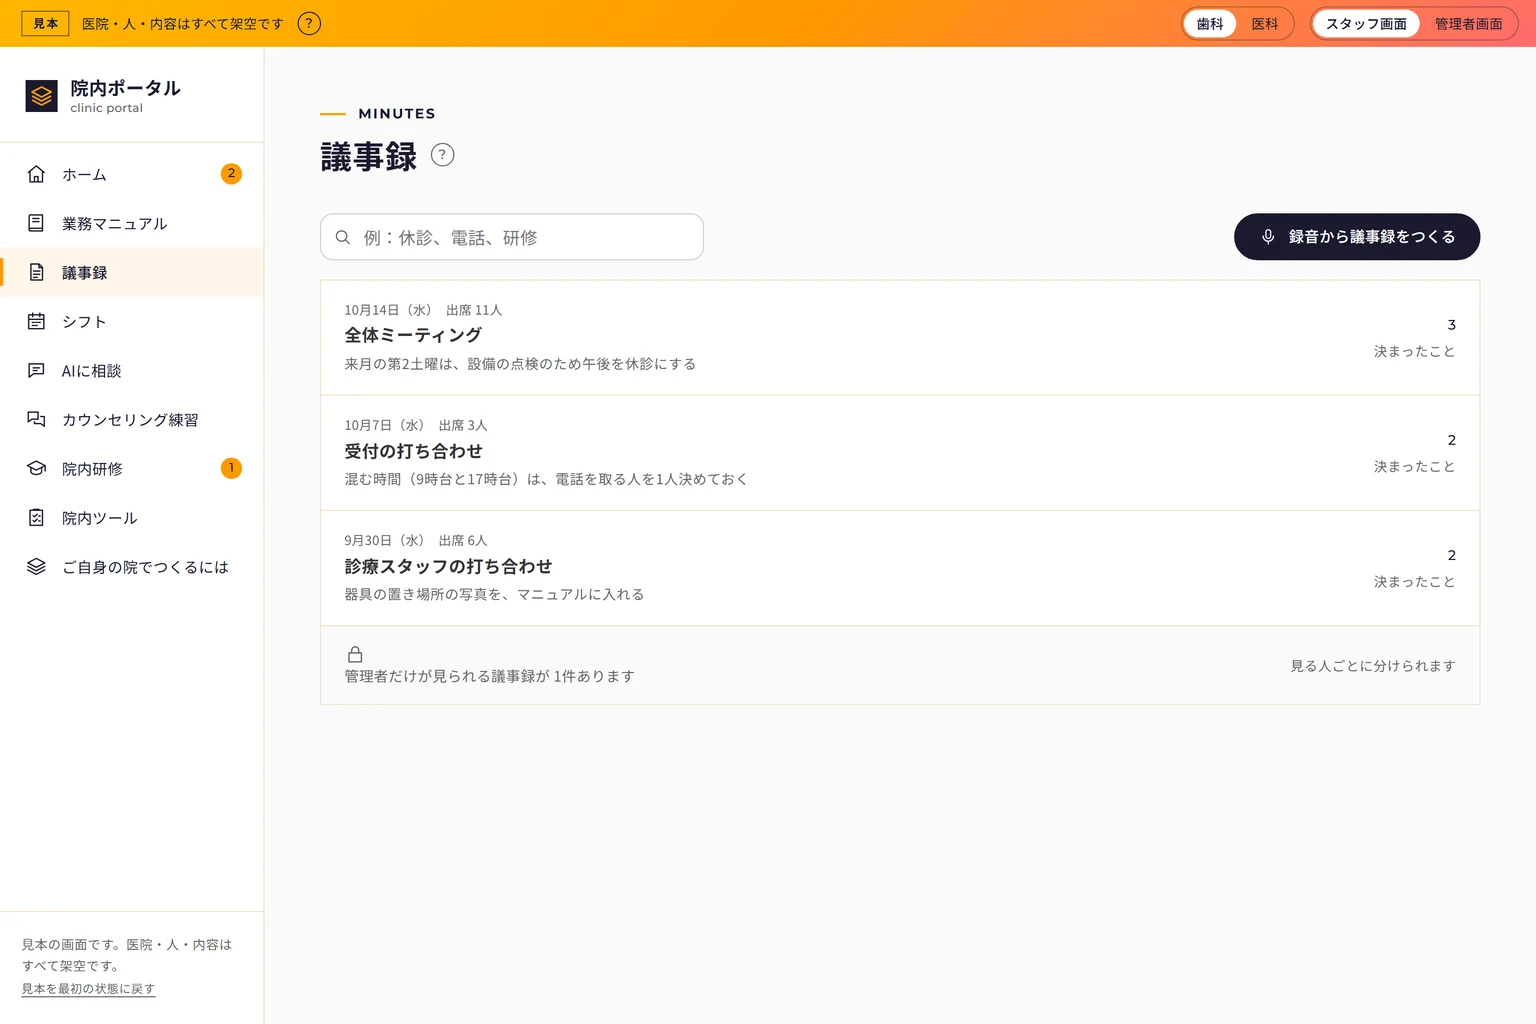Click the home icon in sidebar
Viewport: 1536px width, 1024px height.
tap(36, 174)
